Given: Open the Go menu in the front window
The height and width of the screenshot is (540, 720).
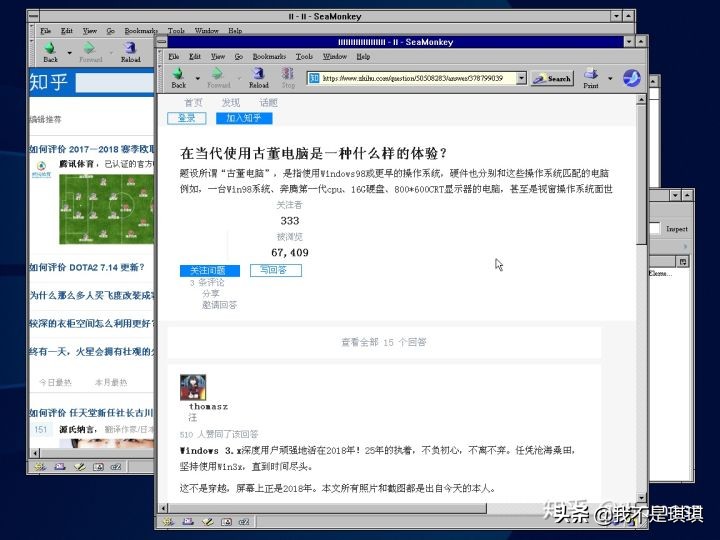Looking at the screenshot, I should coord(239,56).
